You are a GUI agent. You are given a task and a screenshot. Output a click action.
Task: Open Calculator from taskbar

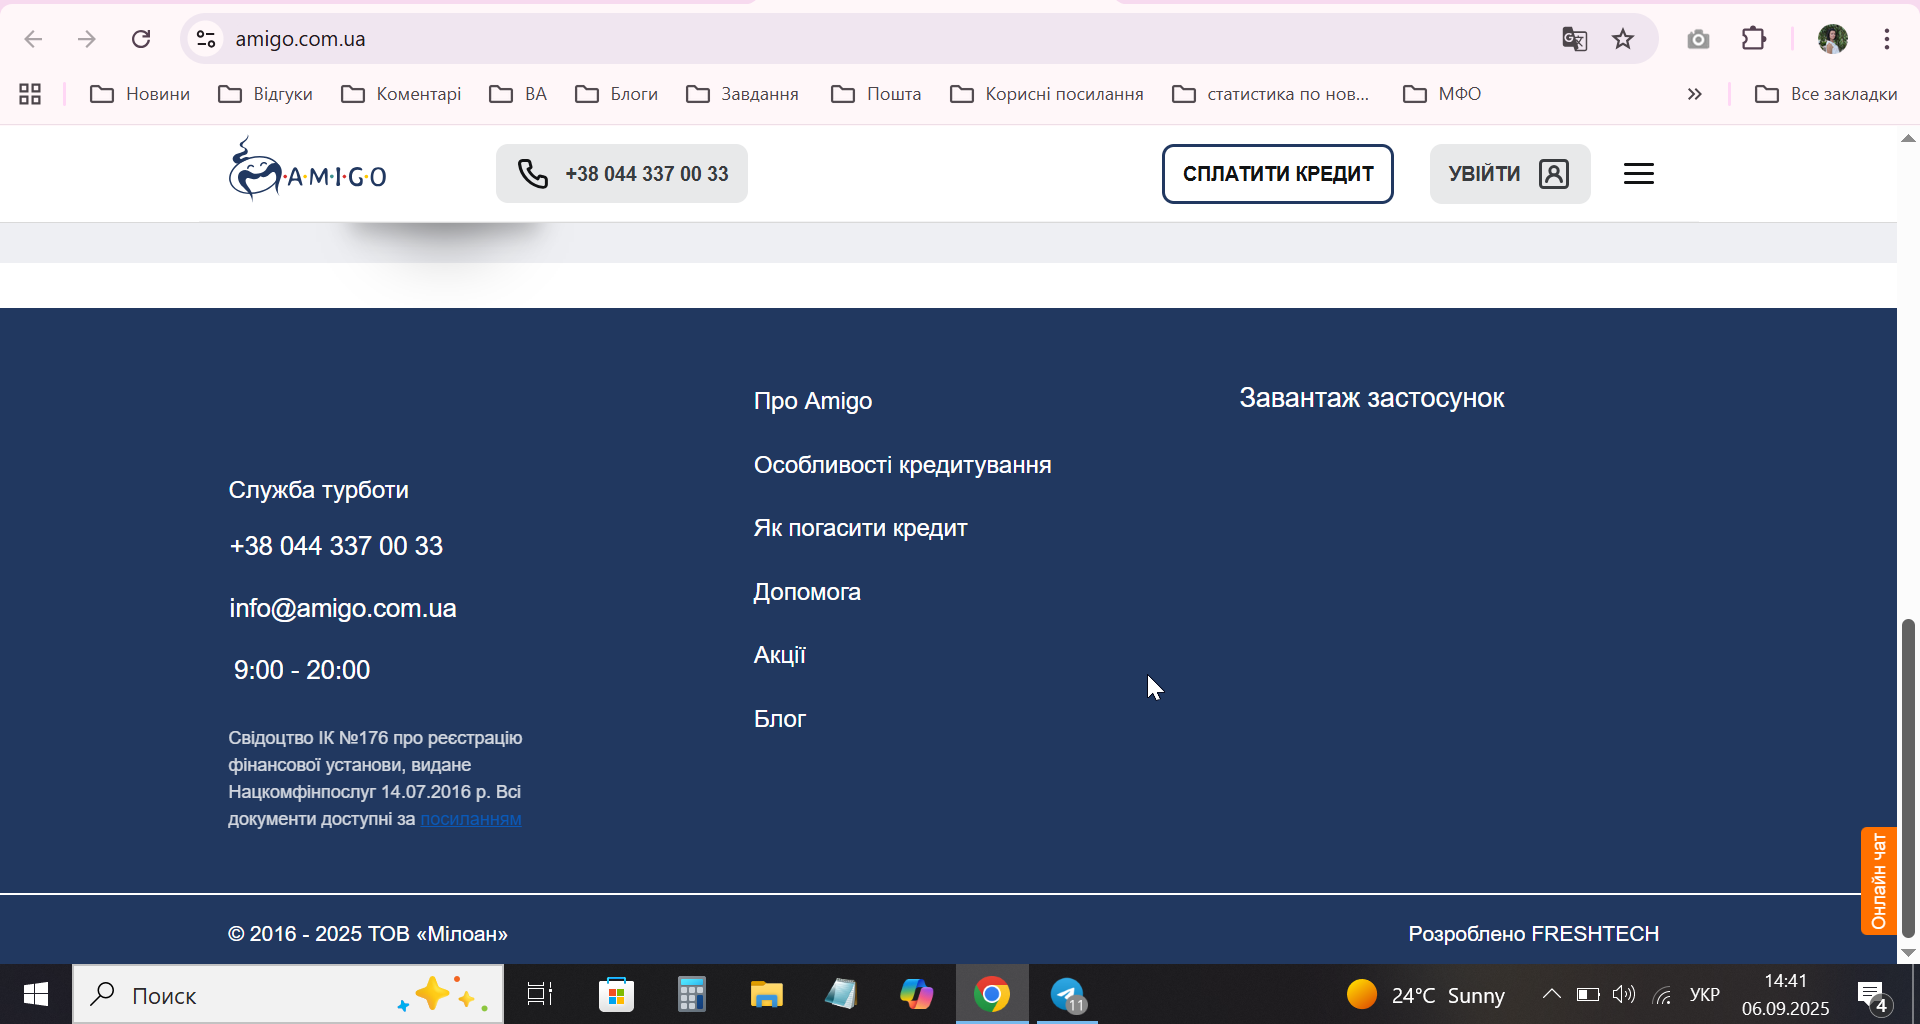[x=691, y=994]
